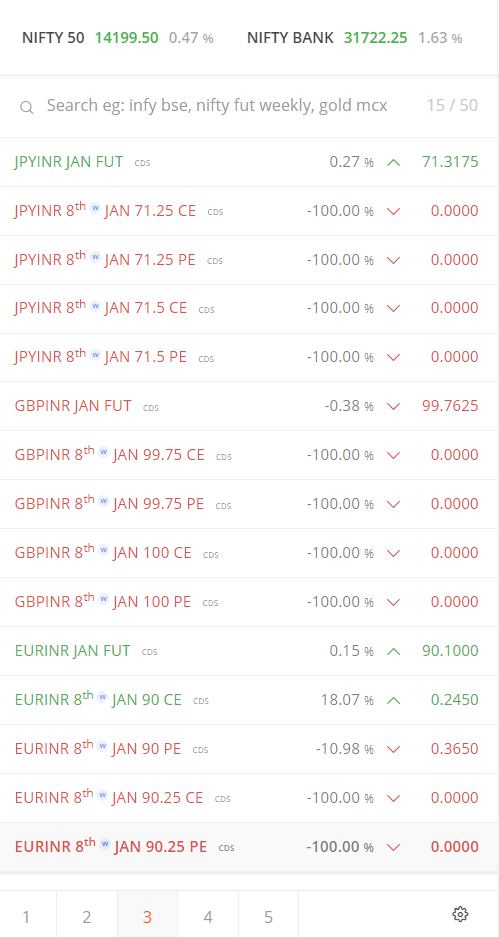Click weekly badge on JPYINR 71.25 CE

coord(95,208)
